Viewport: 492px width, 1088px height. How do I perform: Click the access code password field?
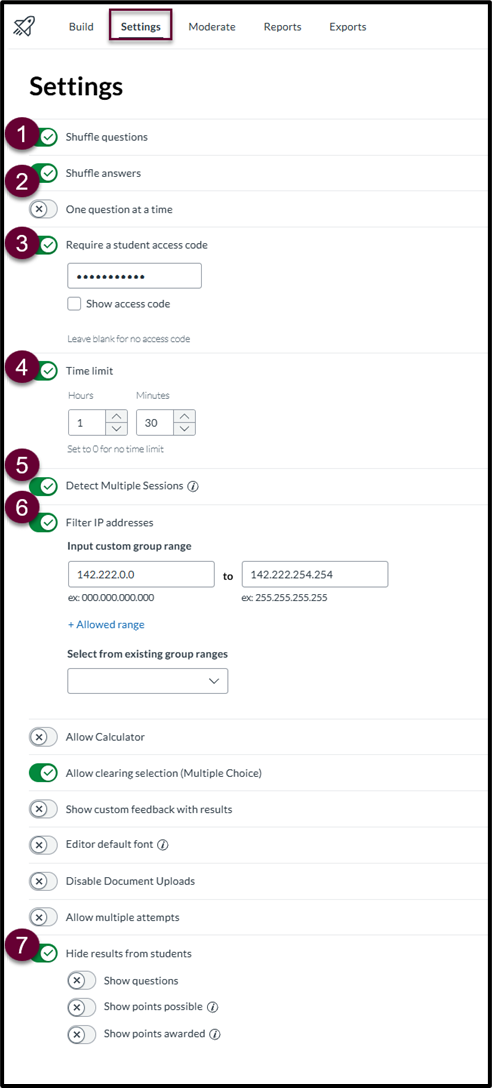tap(134, 275)
